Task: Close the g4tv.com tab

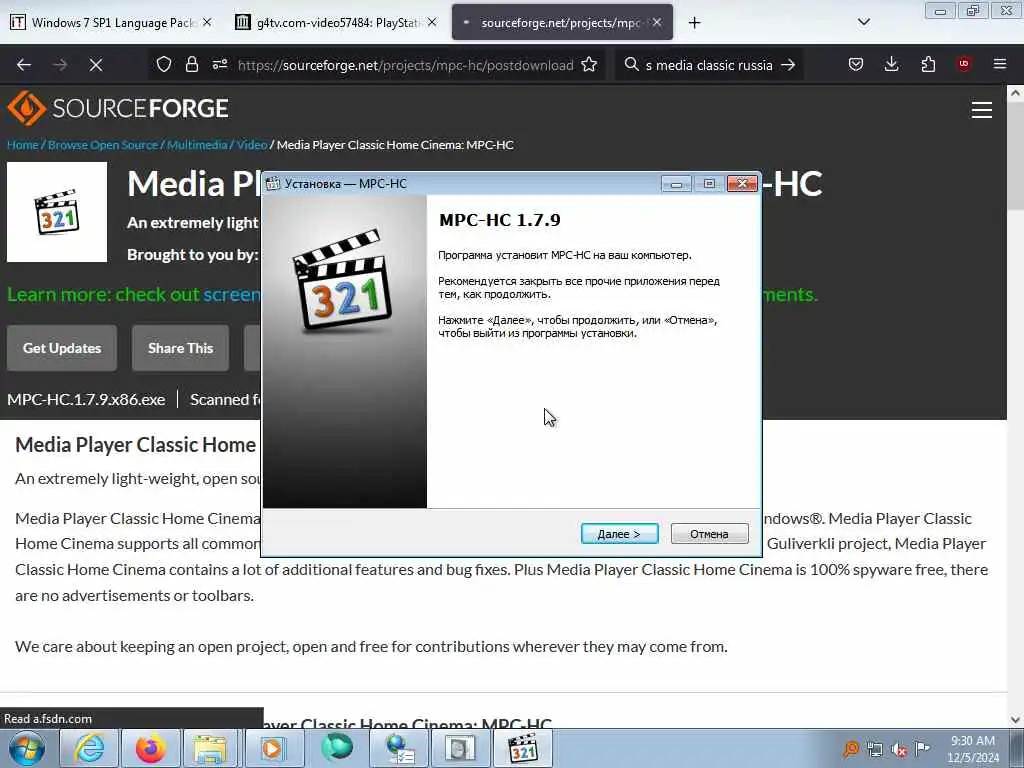Action: point(432,23)
